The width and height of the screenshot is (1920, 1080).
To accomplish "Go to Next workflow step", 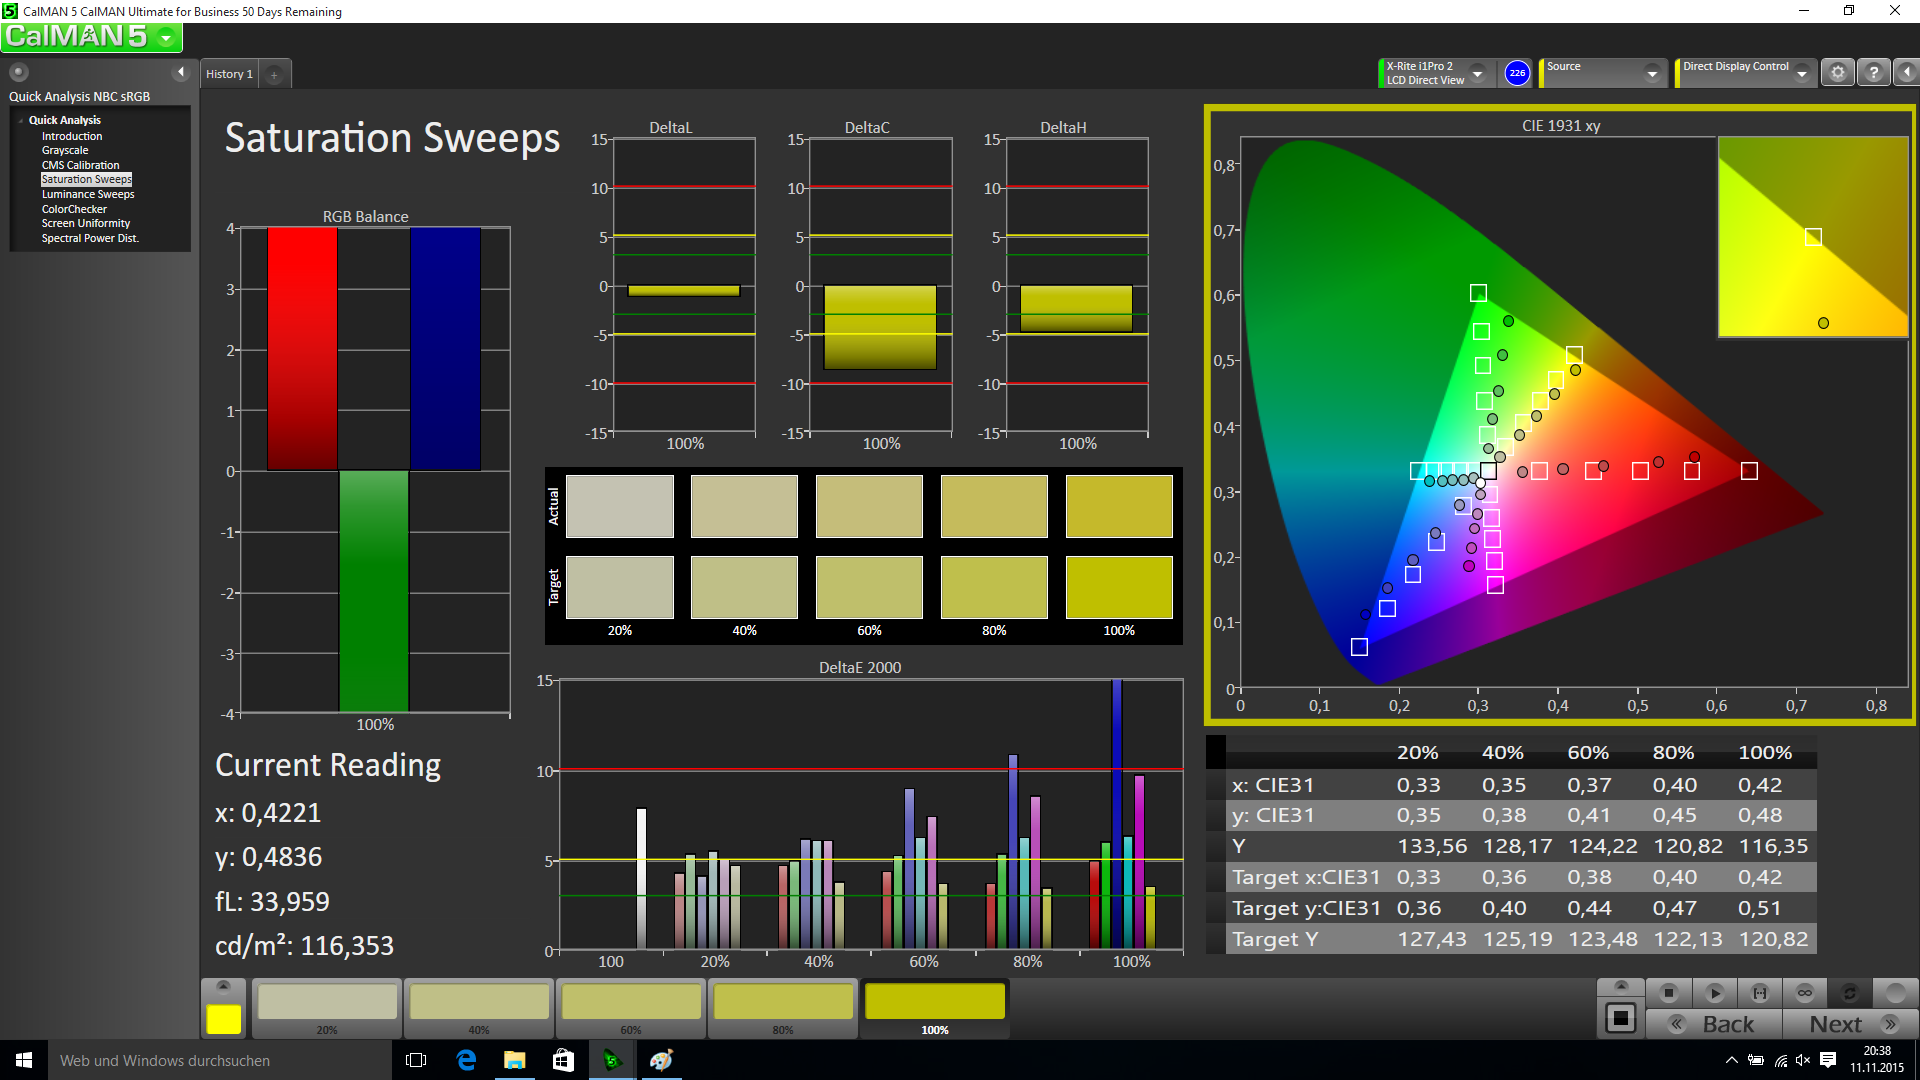I will (x=1850, y=1024).
